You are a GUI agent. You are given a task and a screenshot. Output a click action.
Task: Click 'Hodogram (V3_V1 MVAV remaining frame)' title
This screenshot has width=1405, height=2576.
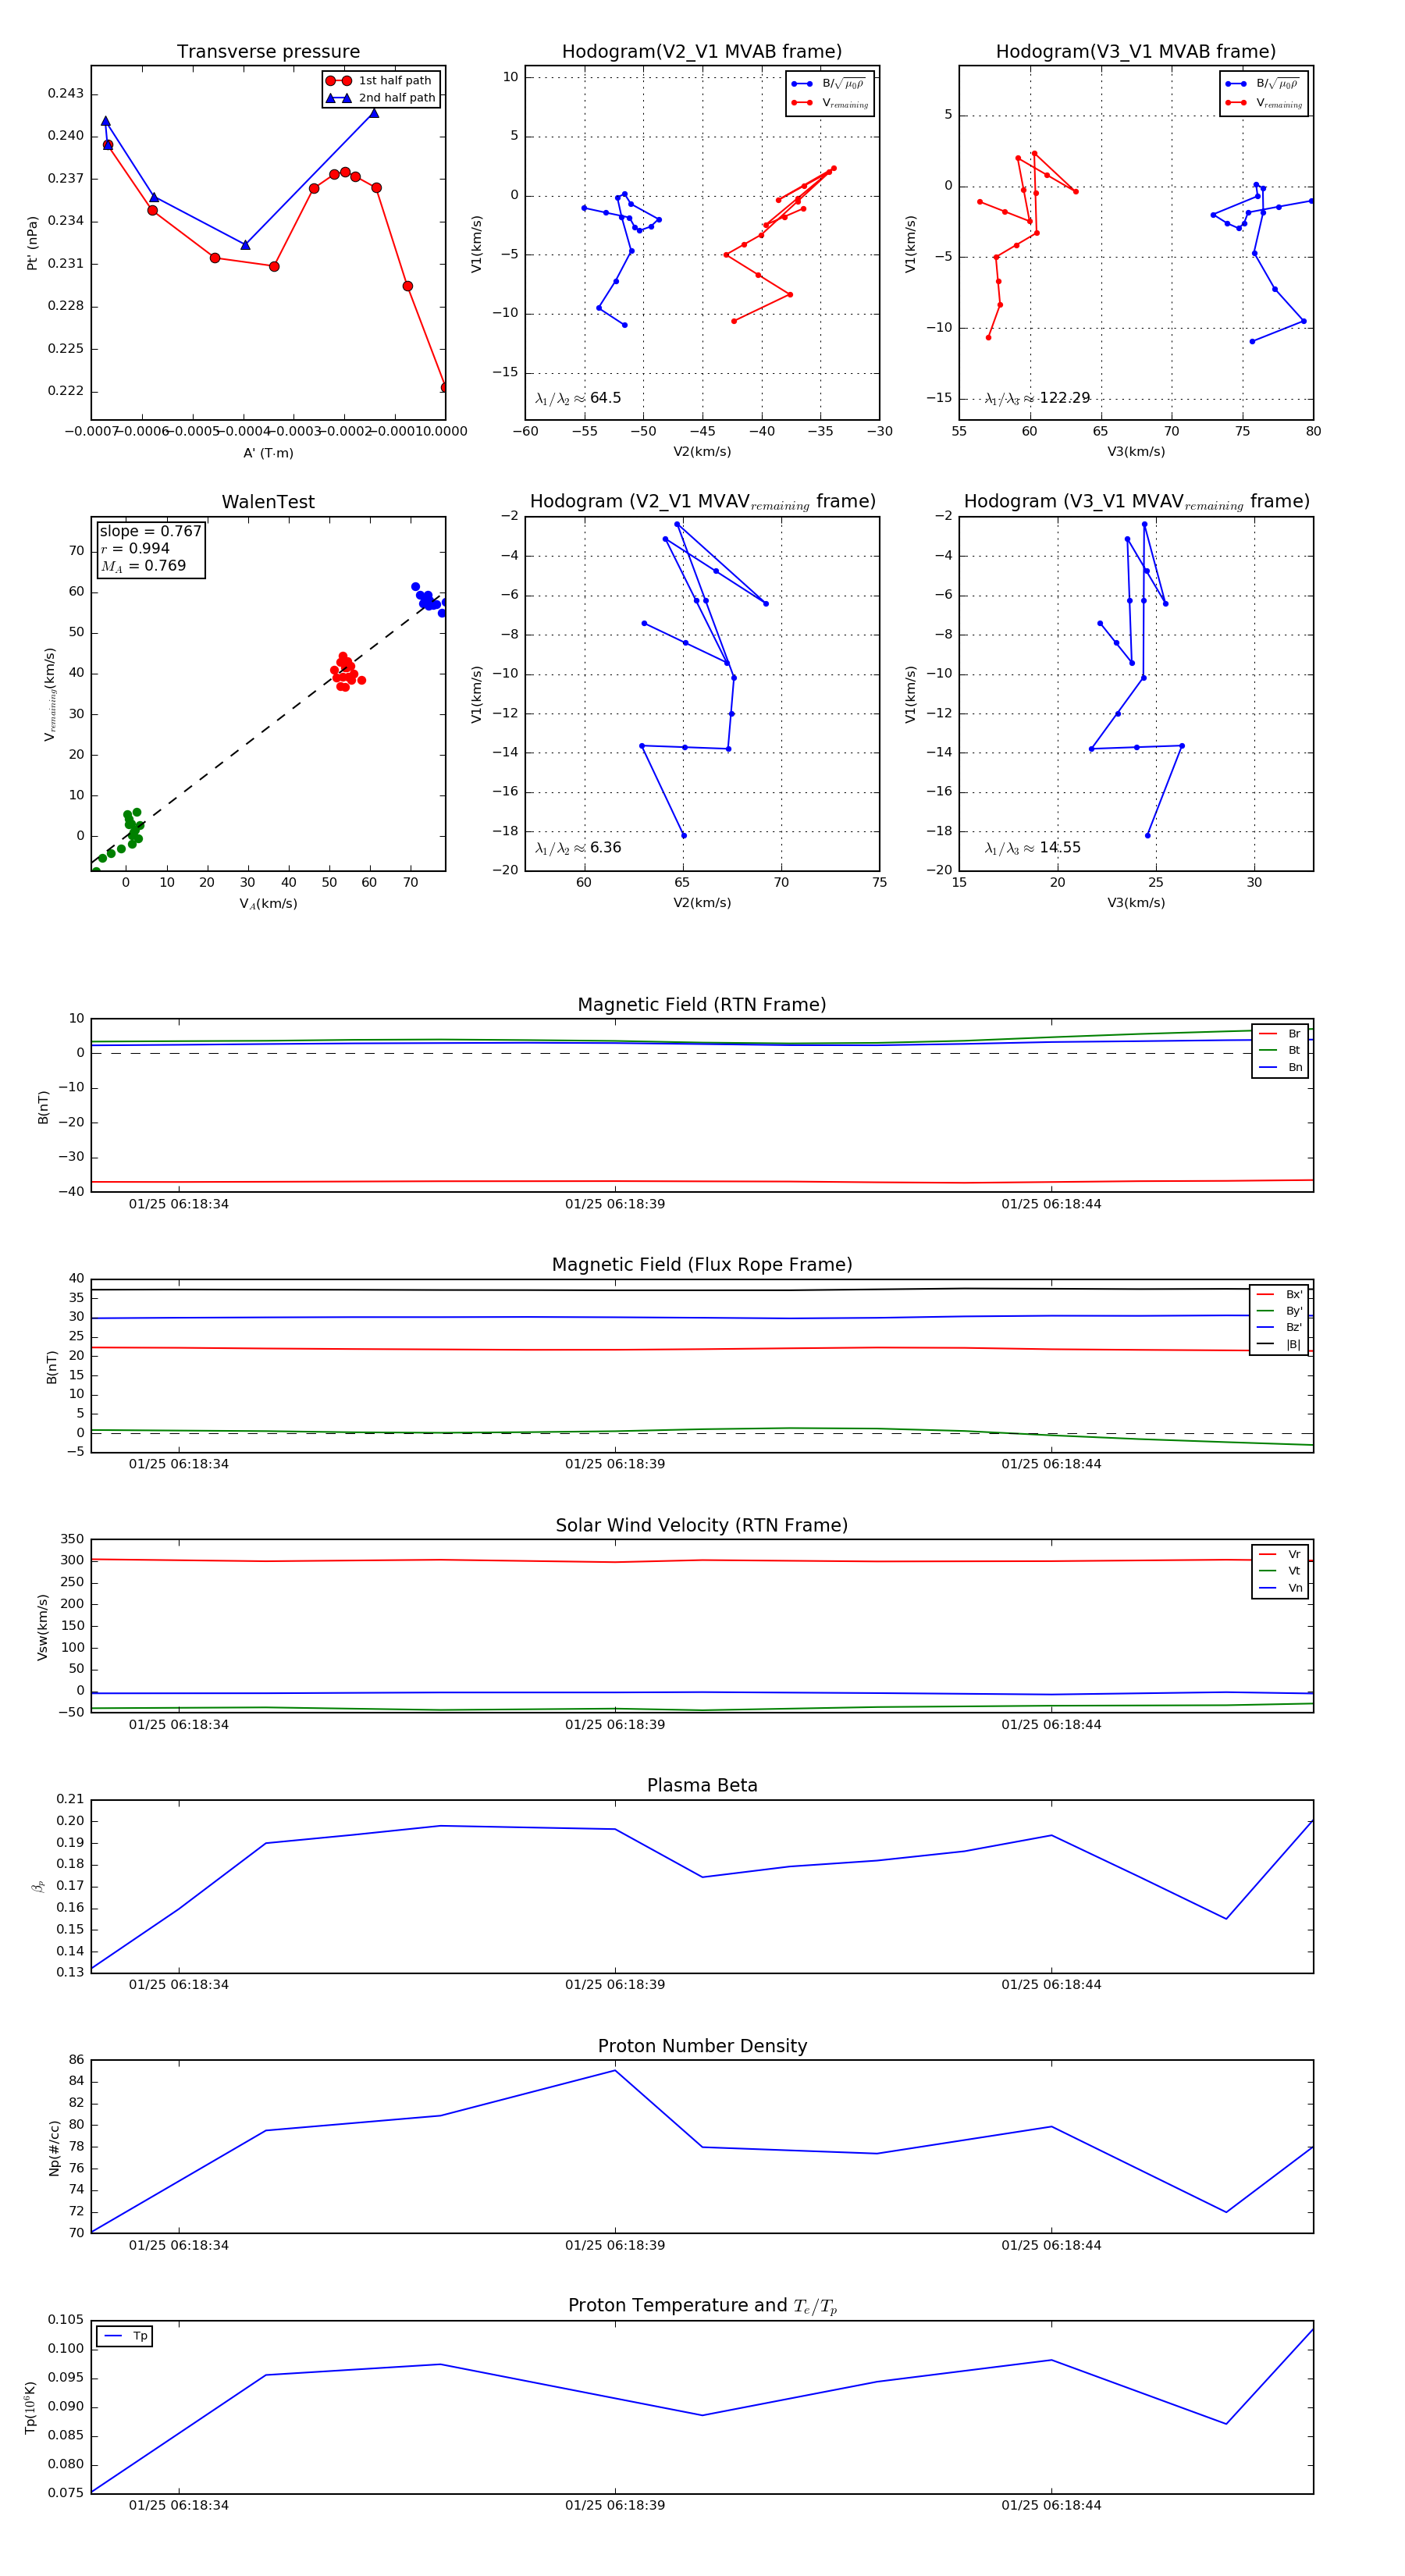tap(1136, 502)
